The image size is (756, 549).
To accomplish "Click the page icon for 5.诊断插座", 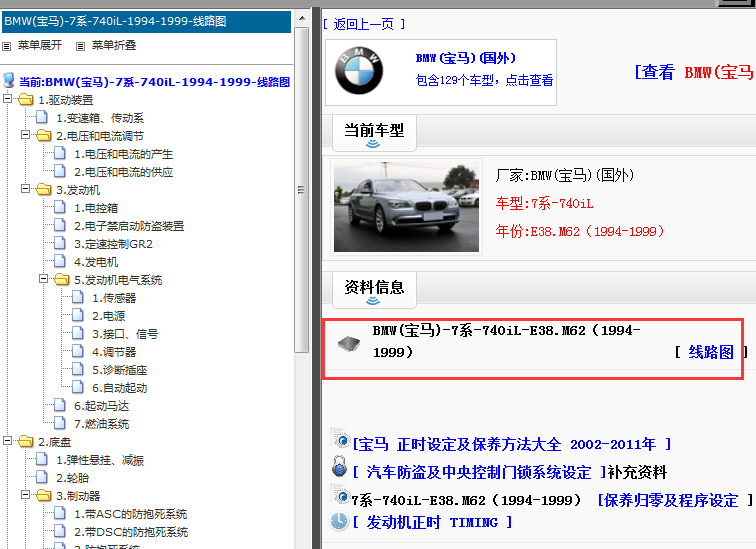I will pos(78,369).
